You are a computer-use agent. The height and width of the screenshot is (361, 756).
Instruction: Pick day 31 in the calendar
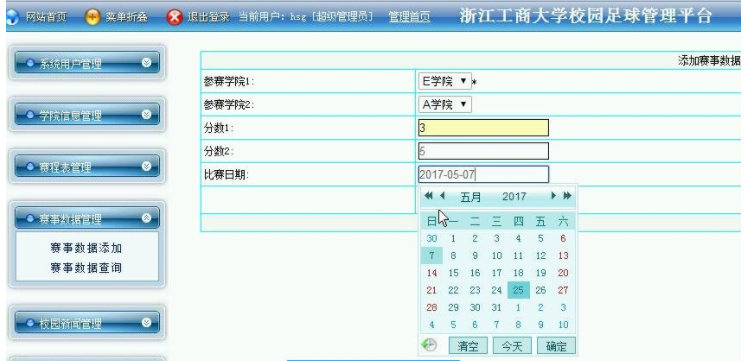[497, 308]
